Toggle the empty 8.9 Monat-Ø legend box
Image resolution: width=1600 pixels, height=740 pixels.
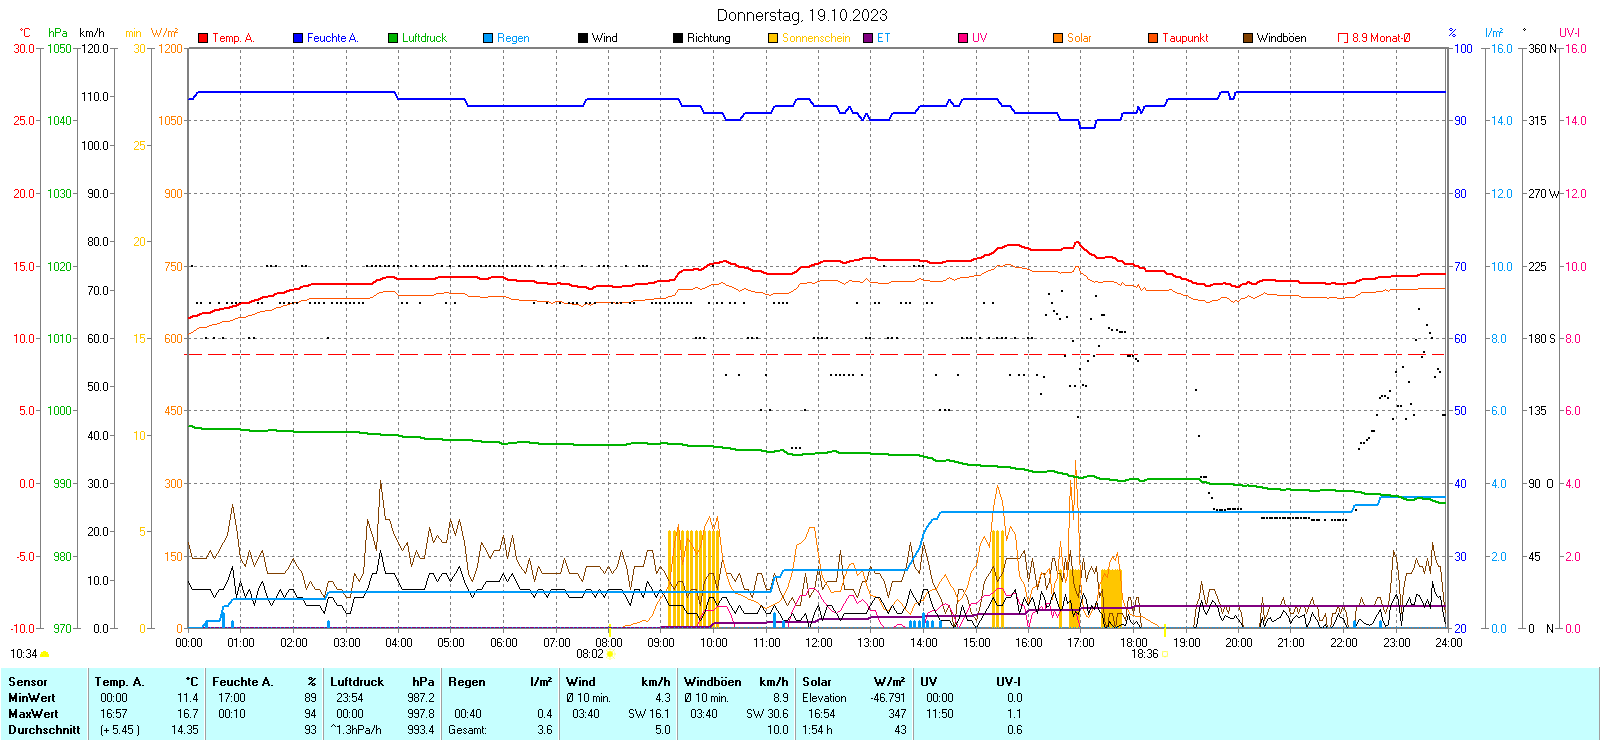pyautogui.click(x=1343, y=38)
